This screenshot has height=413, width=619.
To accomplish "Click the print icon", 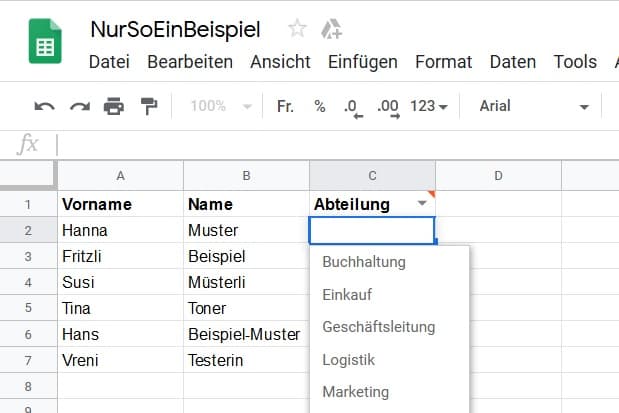I will coord(114,106).
